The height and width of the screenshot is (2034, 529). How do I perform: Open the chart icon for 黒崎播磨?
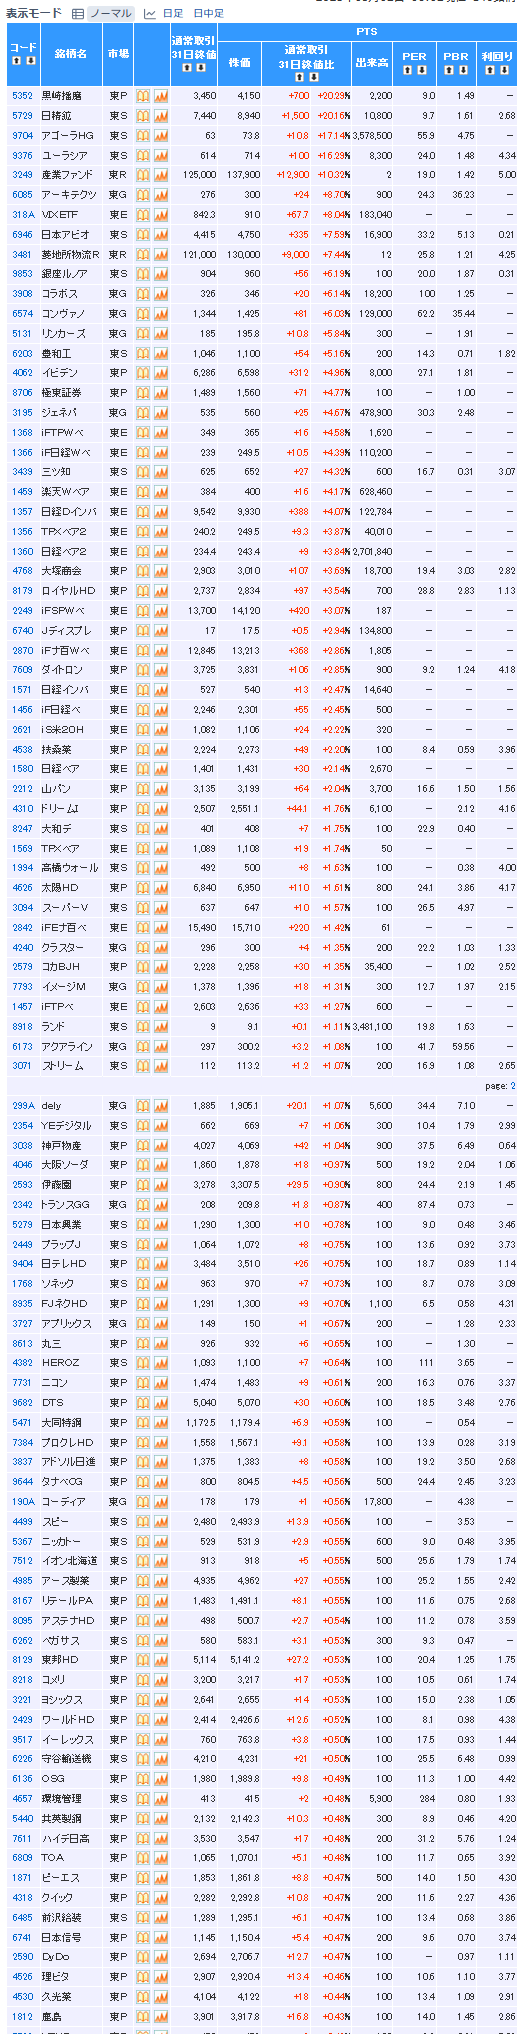click(x=161, y=96)
